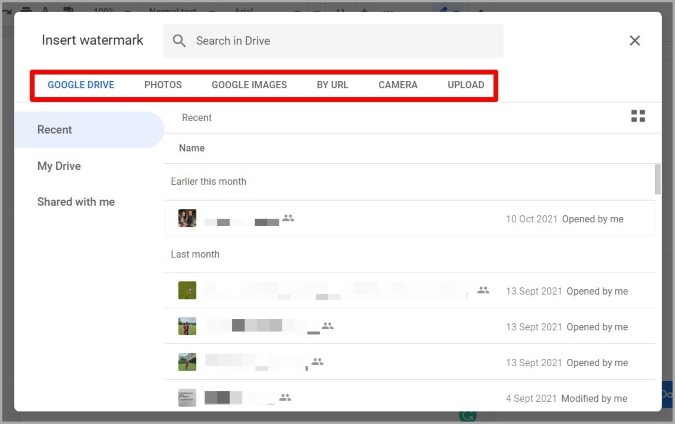Click the file list vertical scrollbar
Image resolution: width=675 pixels, height=424 pixels.
[657, 179]
